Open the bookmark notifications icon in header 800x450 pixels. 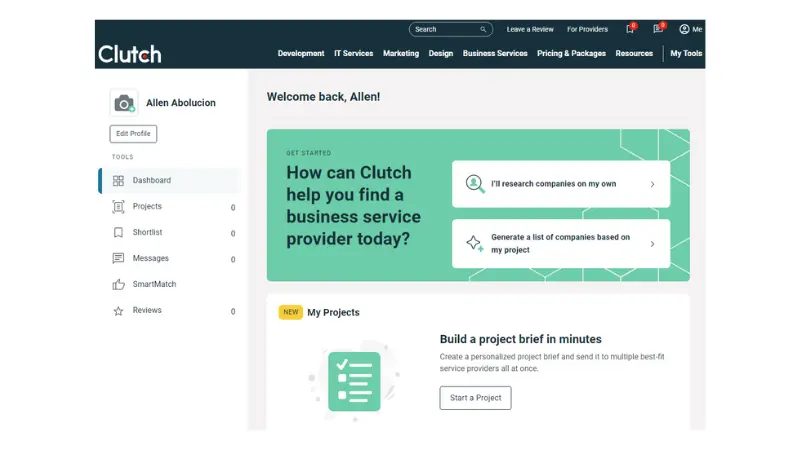(x=630, y=29)
